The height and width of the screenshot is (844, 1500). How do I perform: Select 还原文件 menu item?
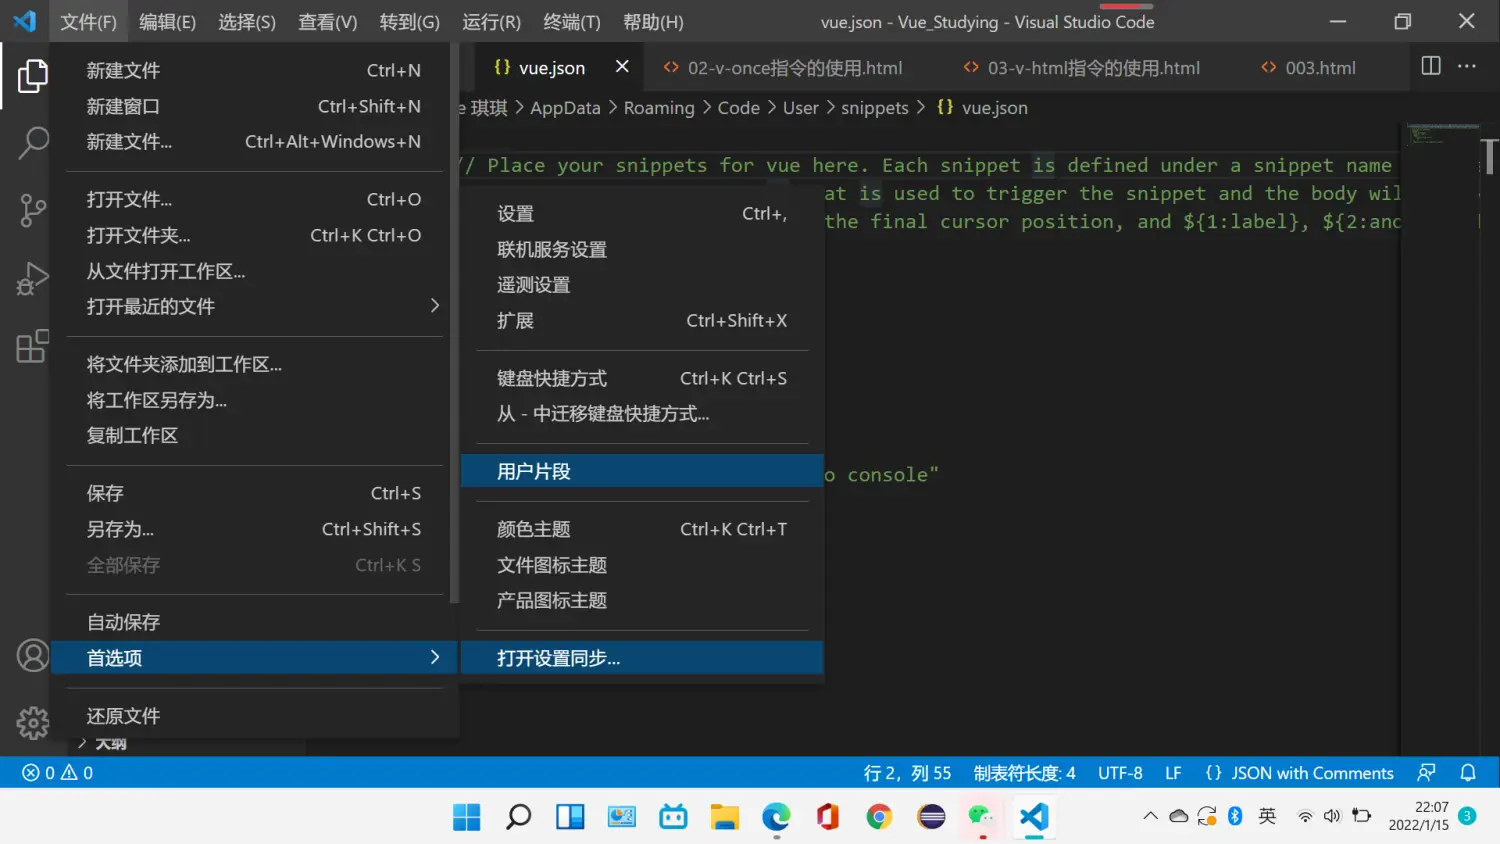coord(254,716)
